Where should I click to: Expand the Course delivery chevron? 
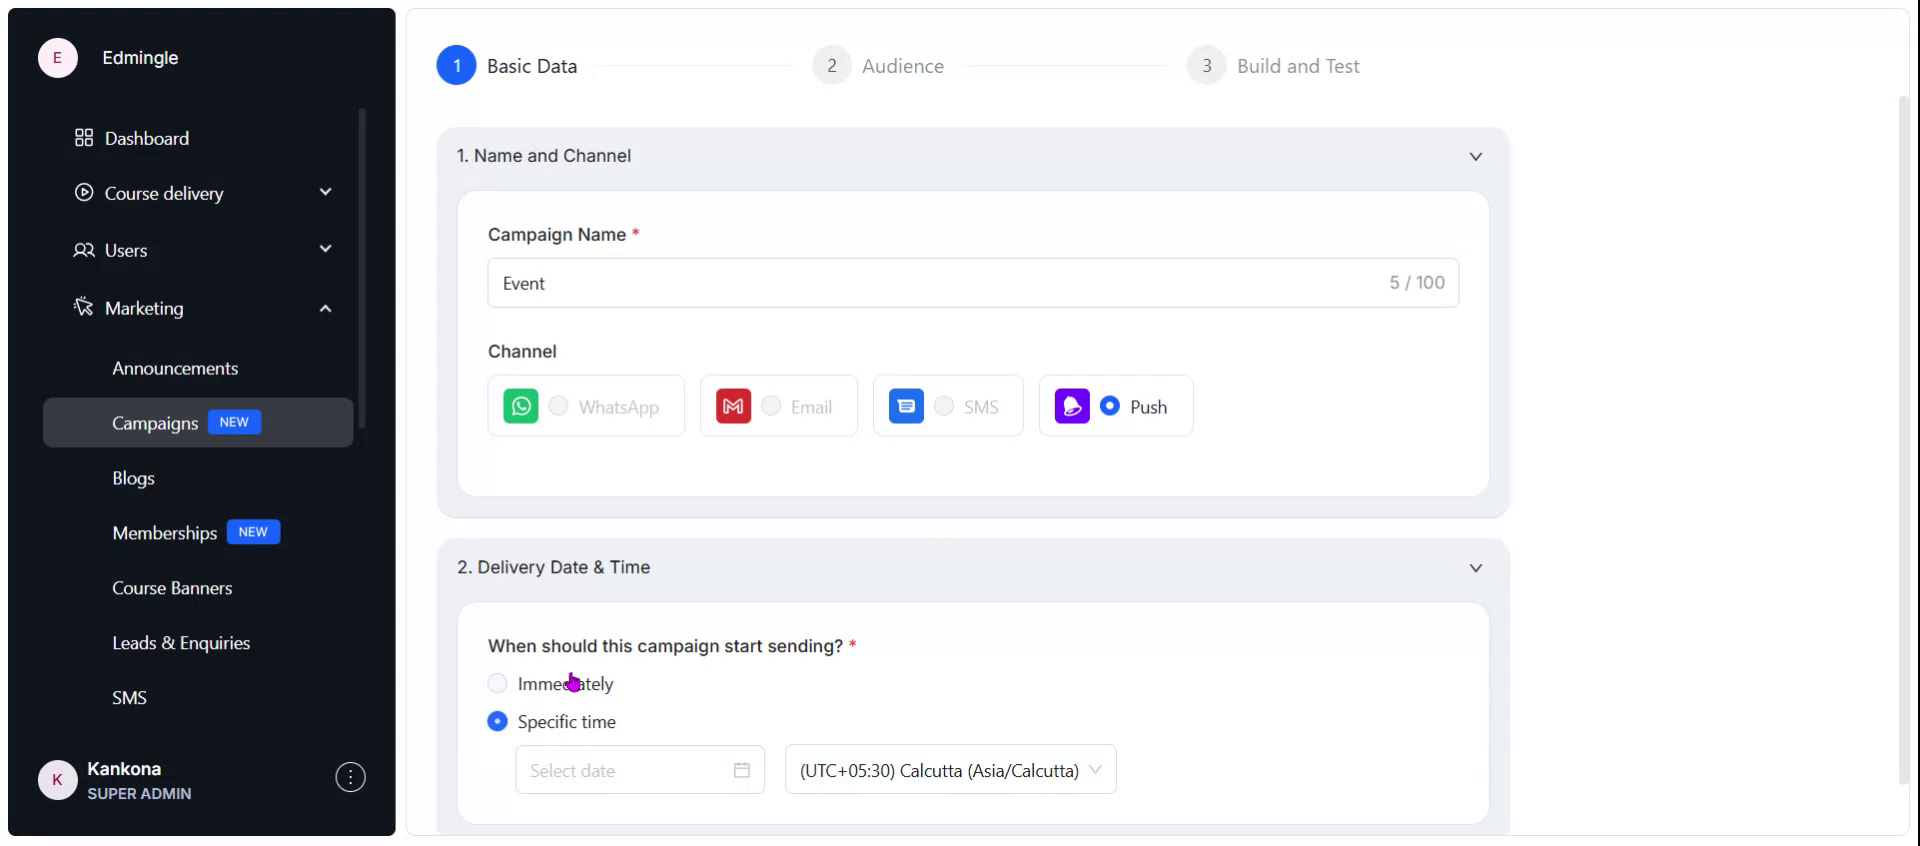[x=325, y=192]
